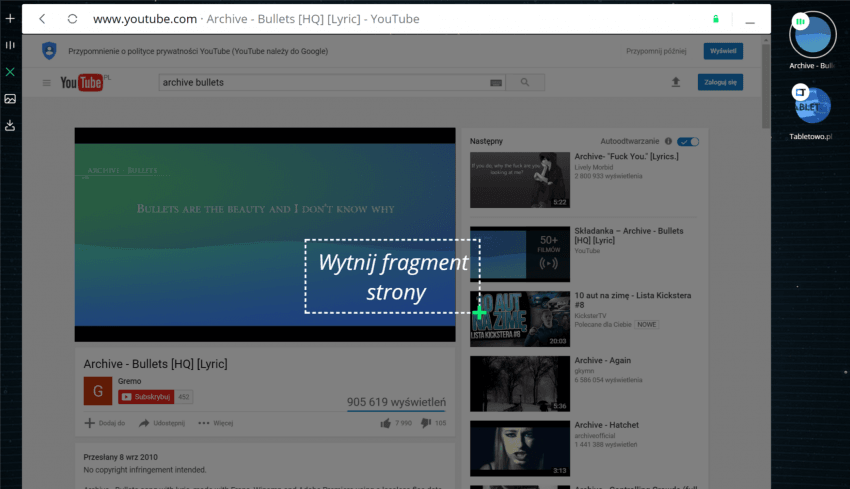Dislike the video with thumbs down

point(426,423)
